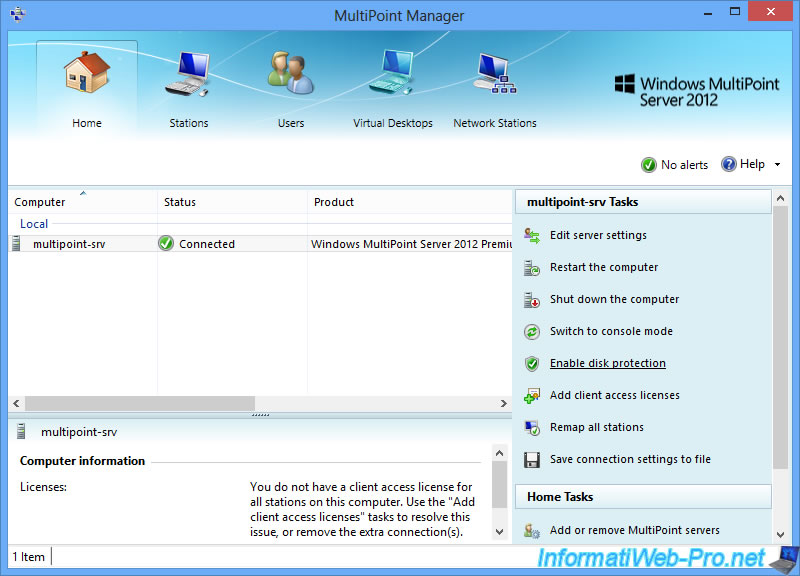Viewport: 800px width, 576px height.
Task: Open the Stations computer icon
Action: pos(188,73)
